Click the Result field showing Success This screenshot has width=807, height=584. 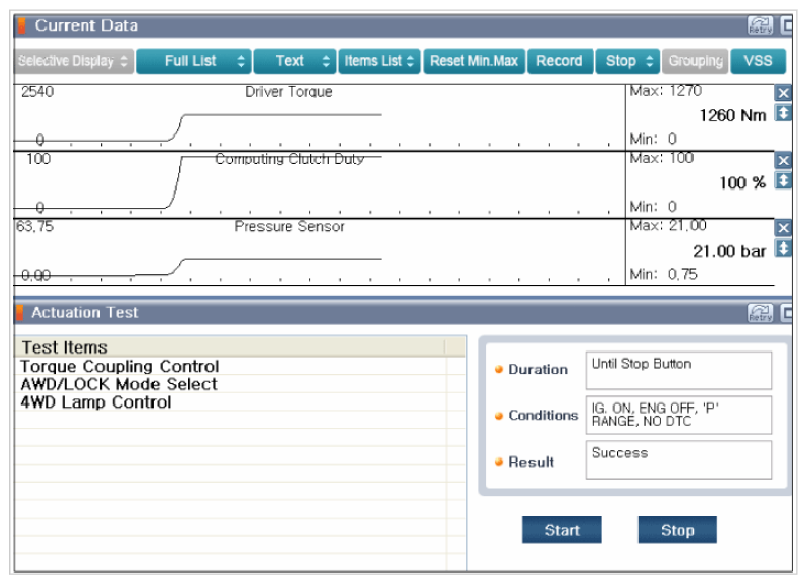[x=678, y=459]
